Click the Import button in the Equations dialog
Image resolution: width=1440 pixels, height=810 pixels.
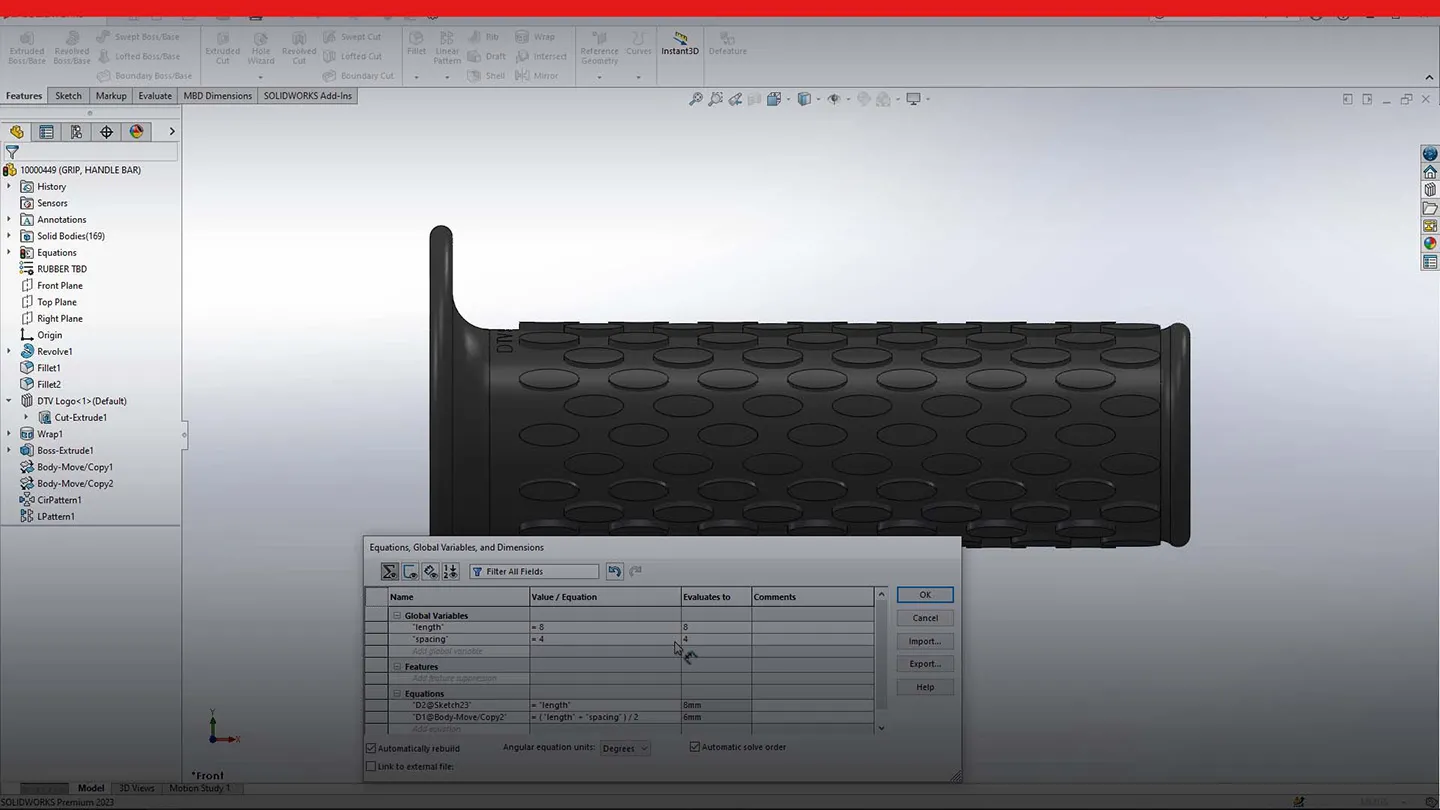click(x=924, y=640)
